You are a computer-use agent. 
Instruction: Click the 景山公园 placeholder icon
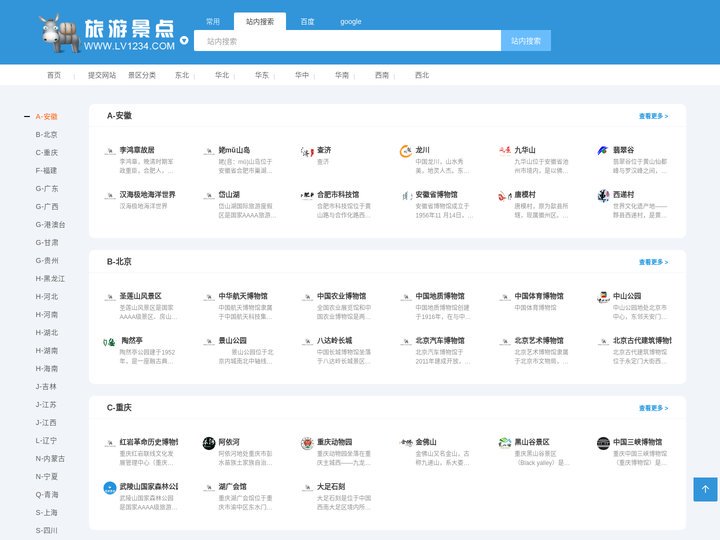click(209, 341)
